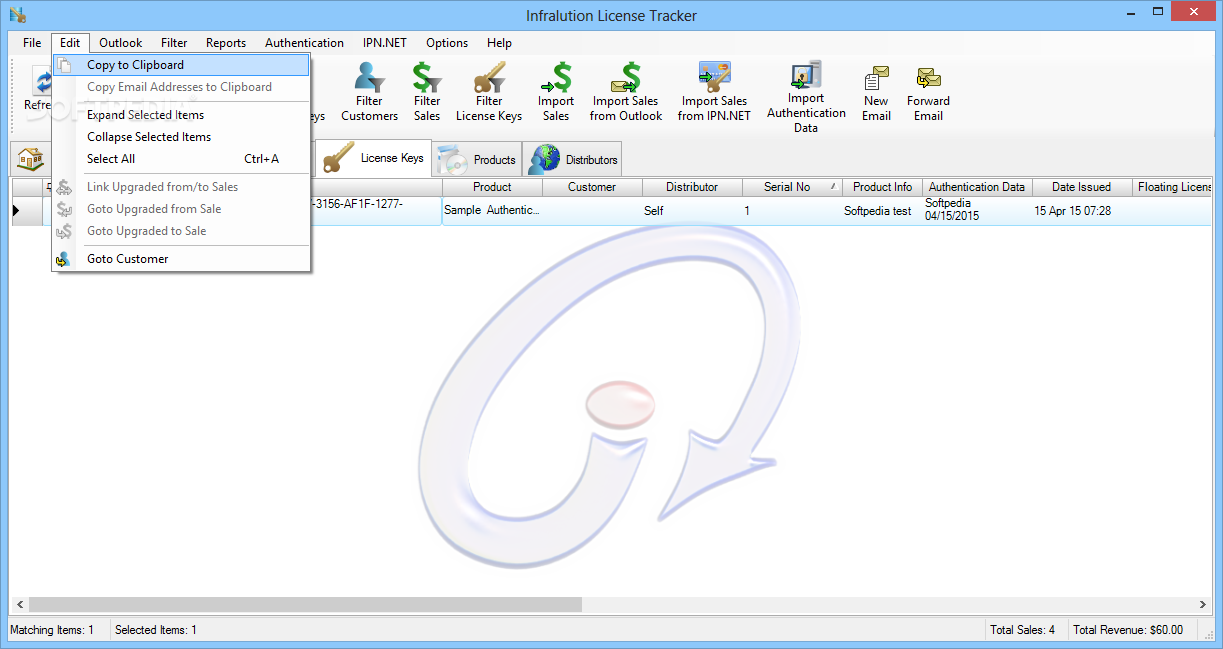The image size is (1223, 649).
Task: Sort by Serial No column header
Action: (792, 187)
